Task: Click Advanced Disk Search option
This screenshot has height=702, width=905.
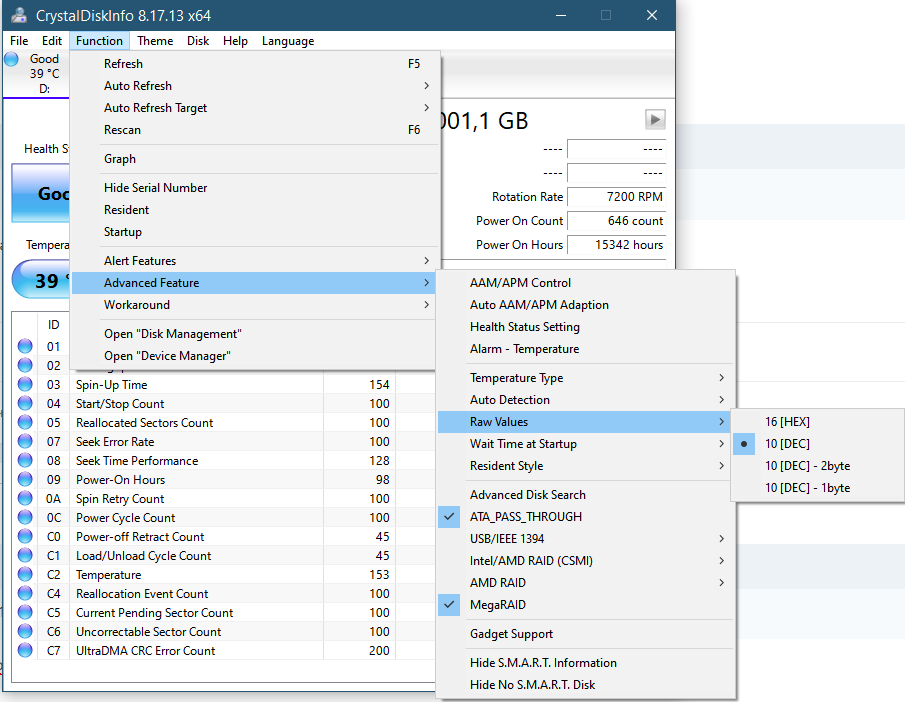Action: pos(585,495)
